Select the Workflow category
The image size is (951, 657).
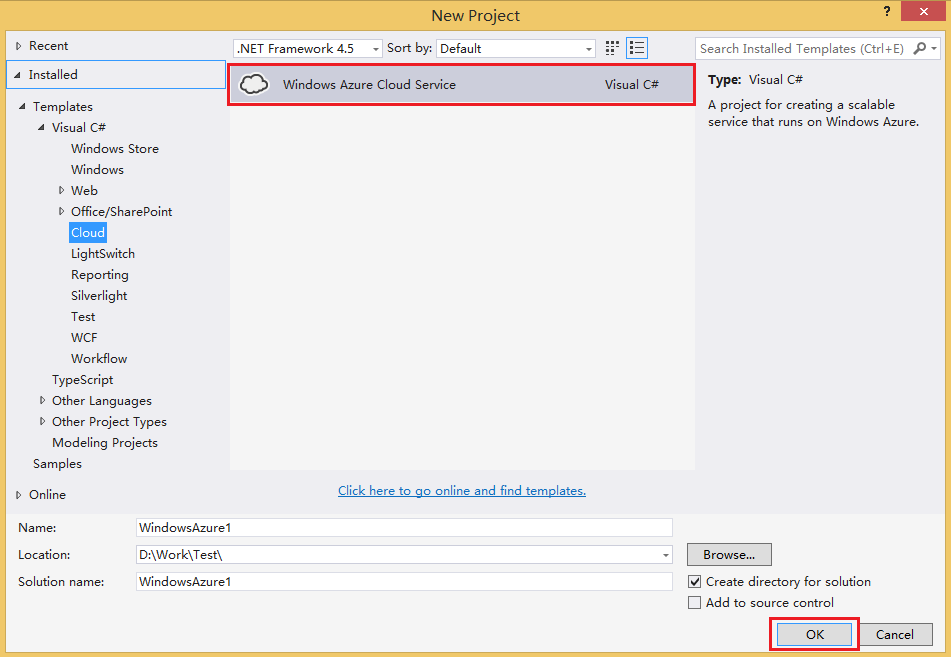pyautogui.click(x=99, y=359)
